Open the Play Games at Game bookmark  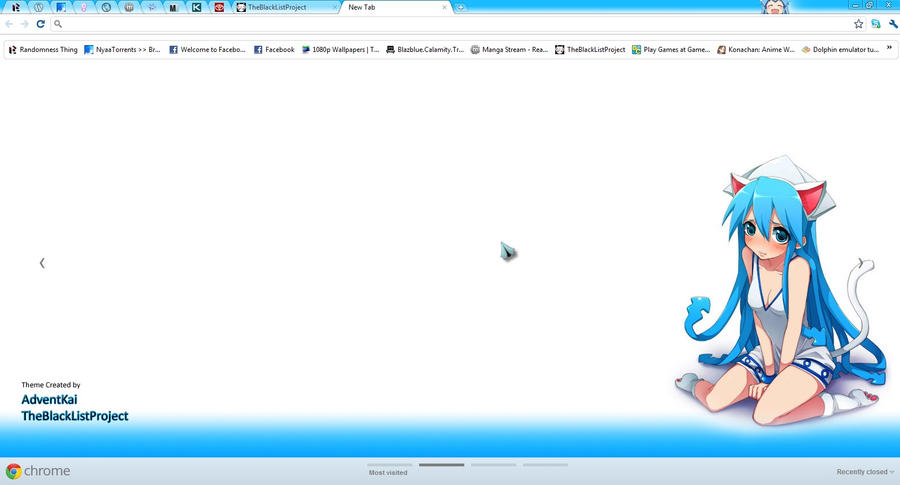click(671, 50)
